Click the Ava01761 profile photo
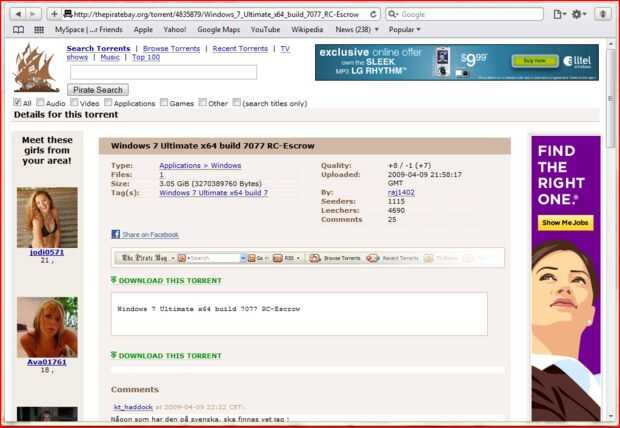 [47, 327]
